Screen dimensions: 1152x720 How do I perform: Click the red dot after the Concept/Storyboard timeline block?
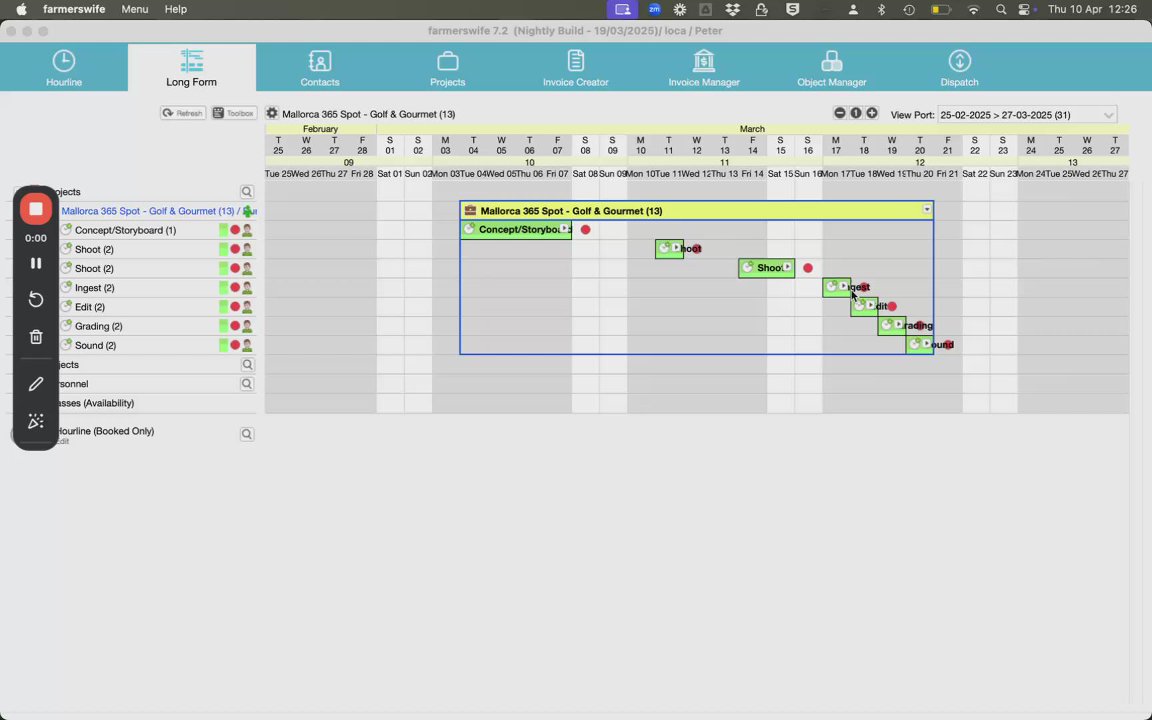pos(586,229)
